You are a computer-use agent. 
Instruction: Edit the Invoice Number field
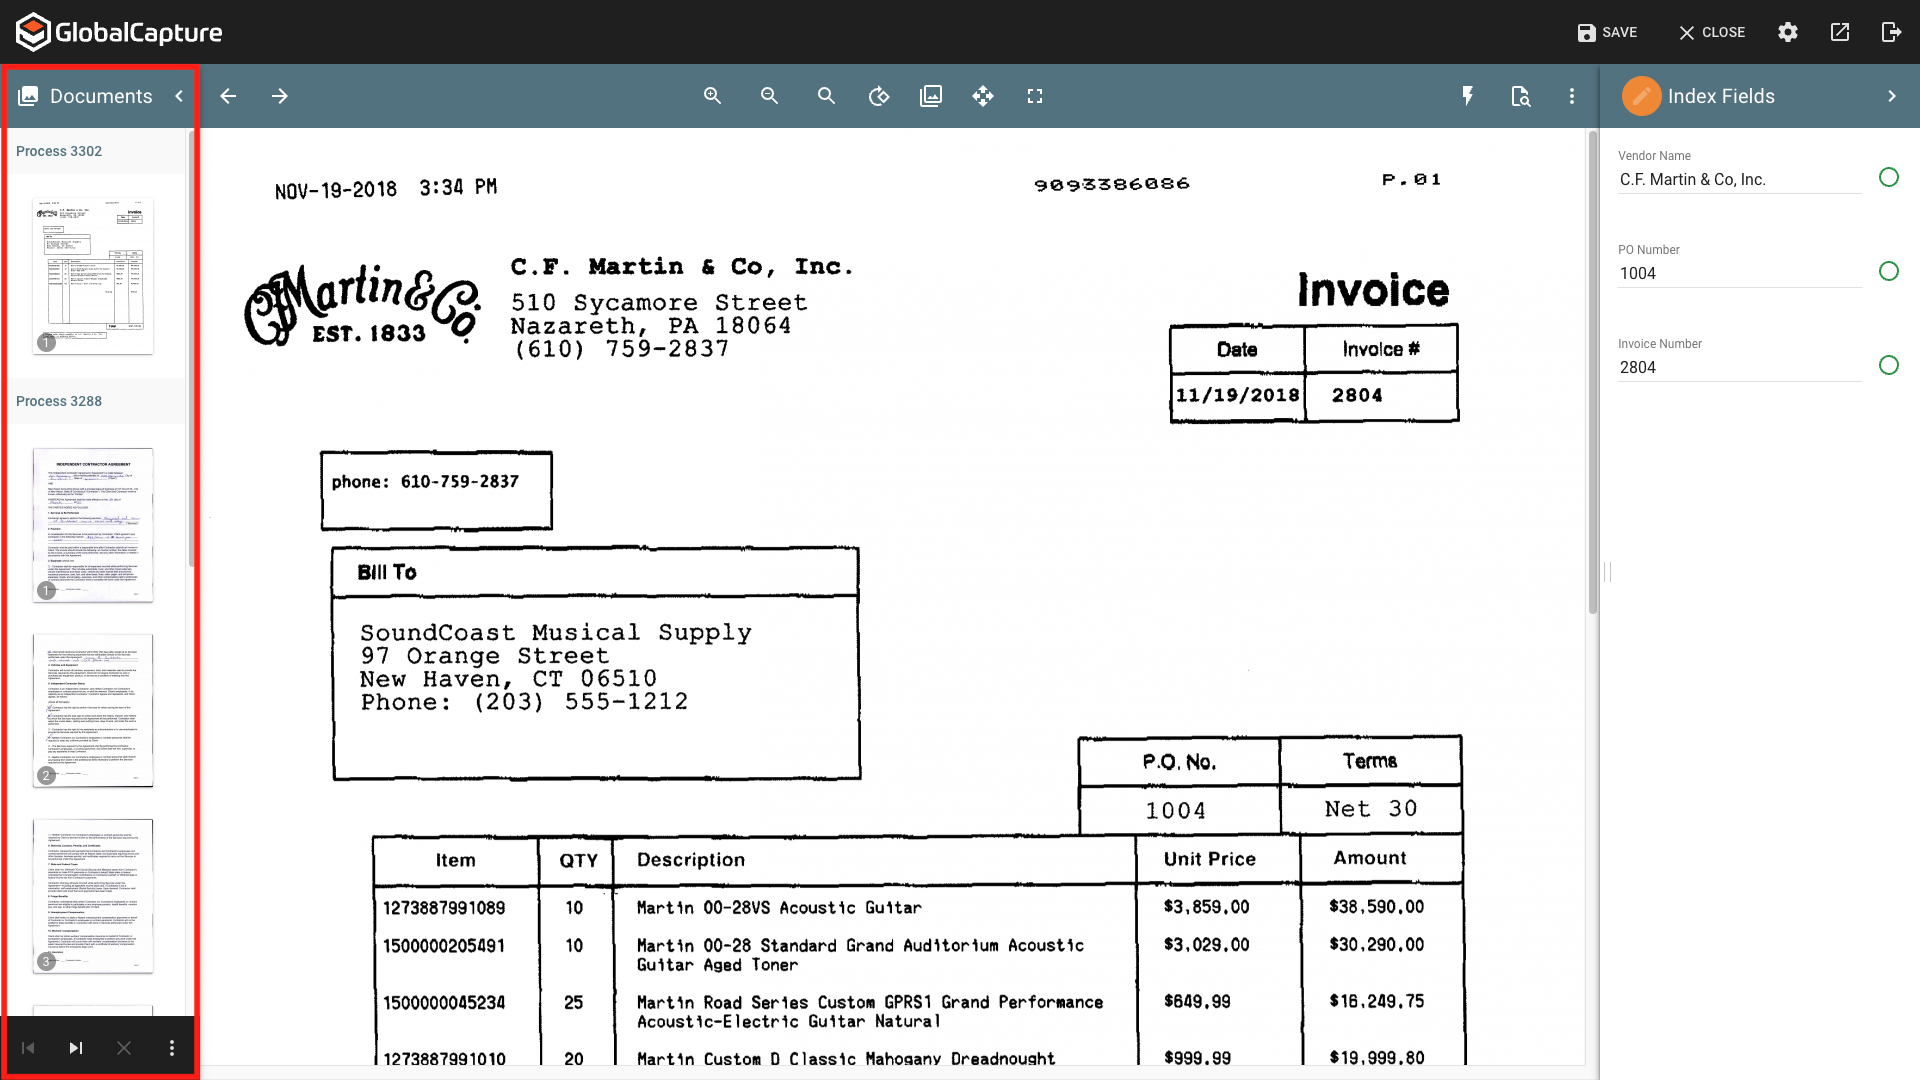1739,368
